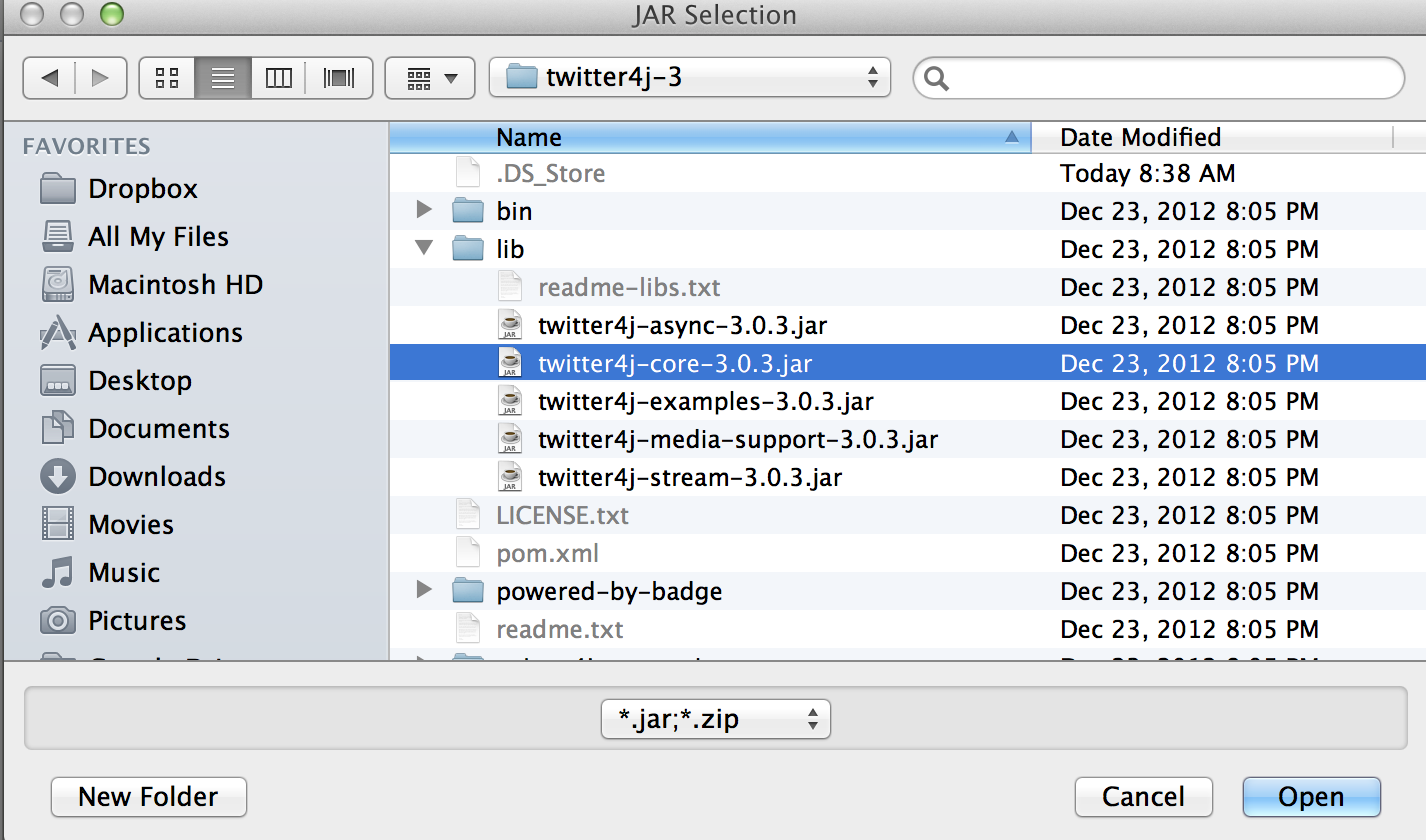Viewport: 1426px width, 840px height.
Task: Click the magnifying glass search icon
Action: point(937,78)
